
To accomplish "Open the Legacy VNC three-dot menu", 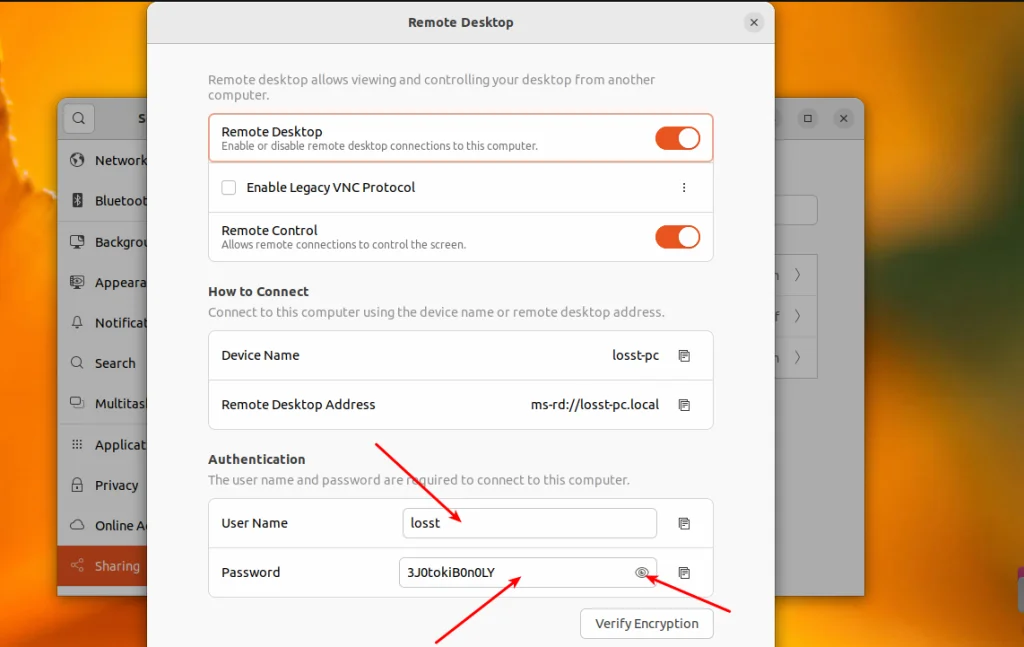I will 684,188.
